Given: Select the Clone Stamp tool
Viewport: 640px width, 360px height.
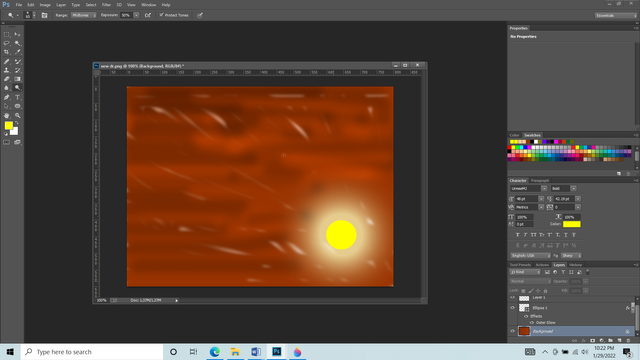Looking at the screenshot, I should [x=7, y=70].
